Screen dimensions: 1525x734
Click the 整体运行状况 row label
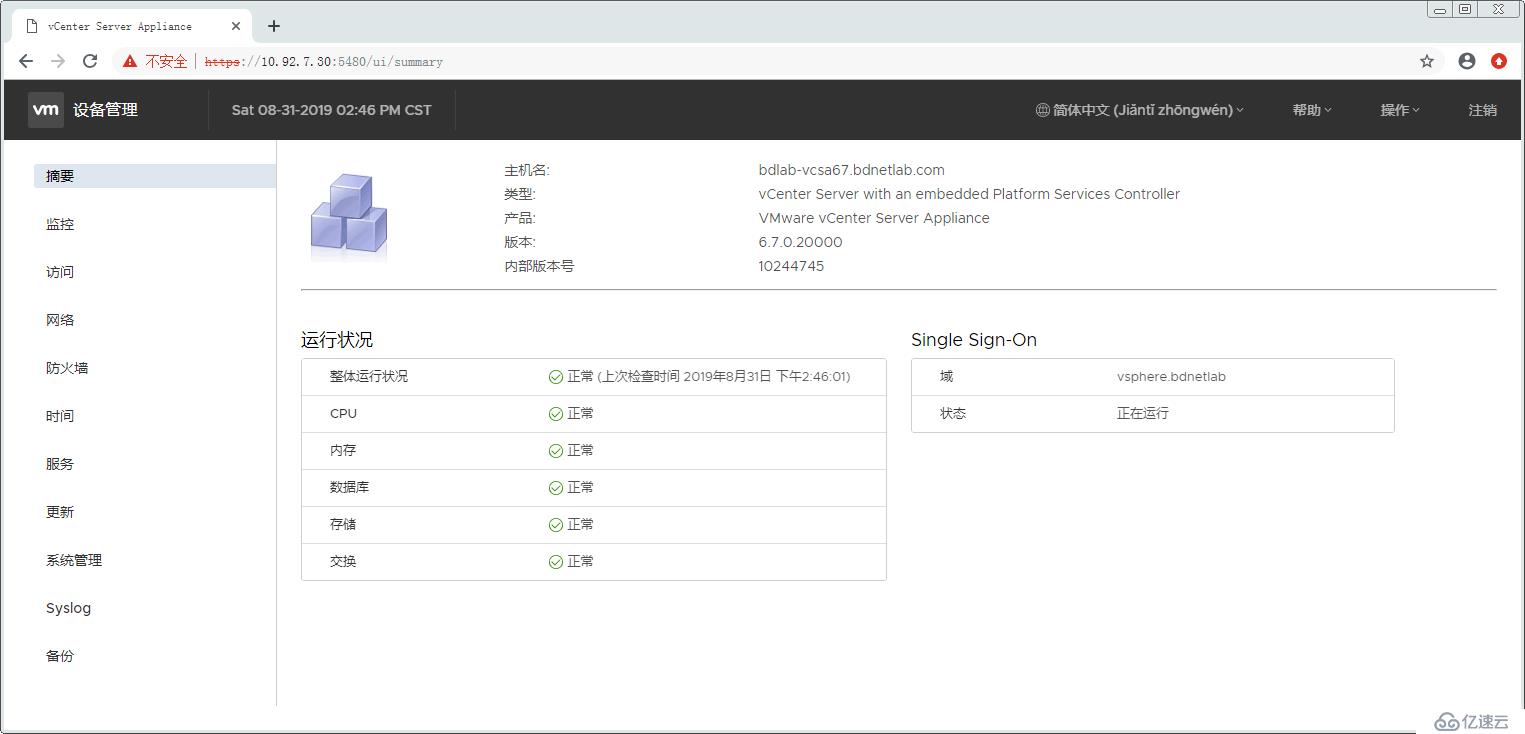(x=369, y=377)
